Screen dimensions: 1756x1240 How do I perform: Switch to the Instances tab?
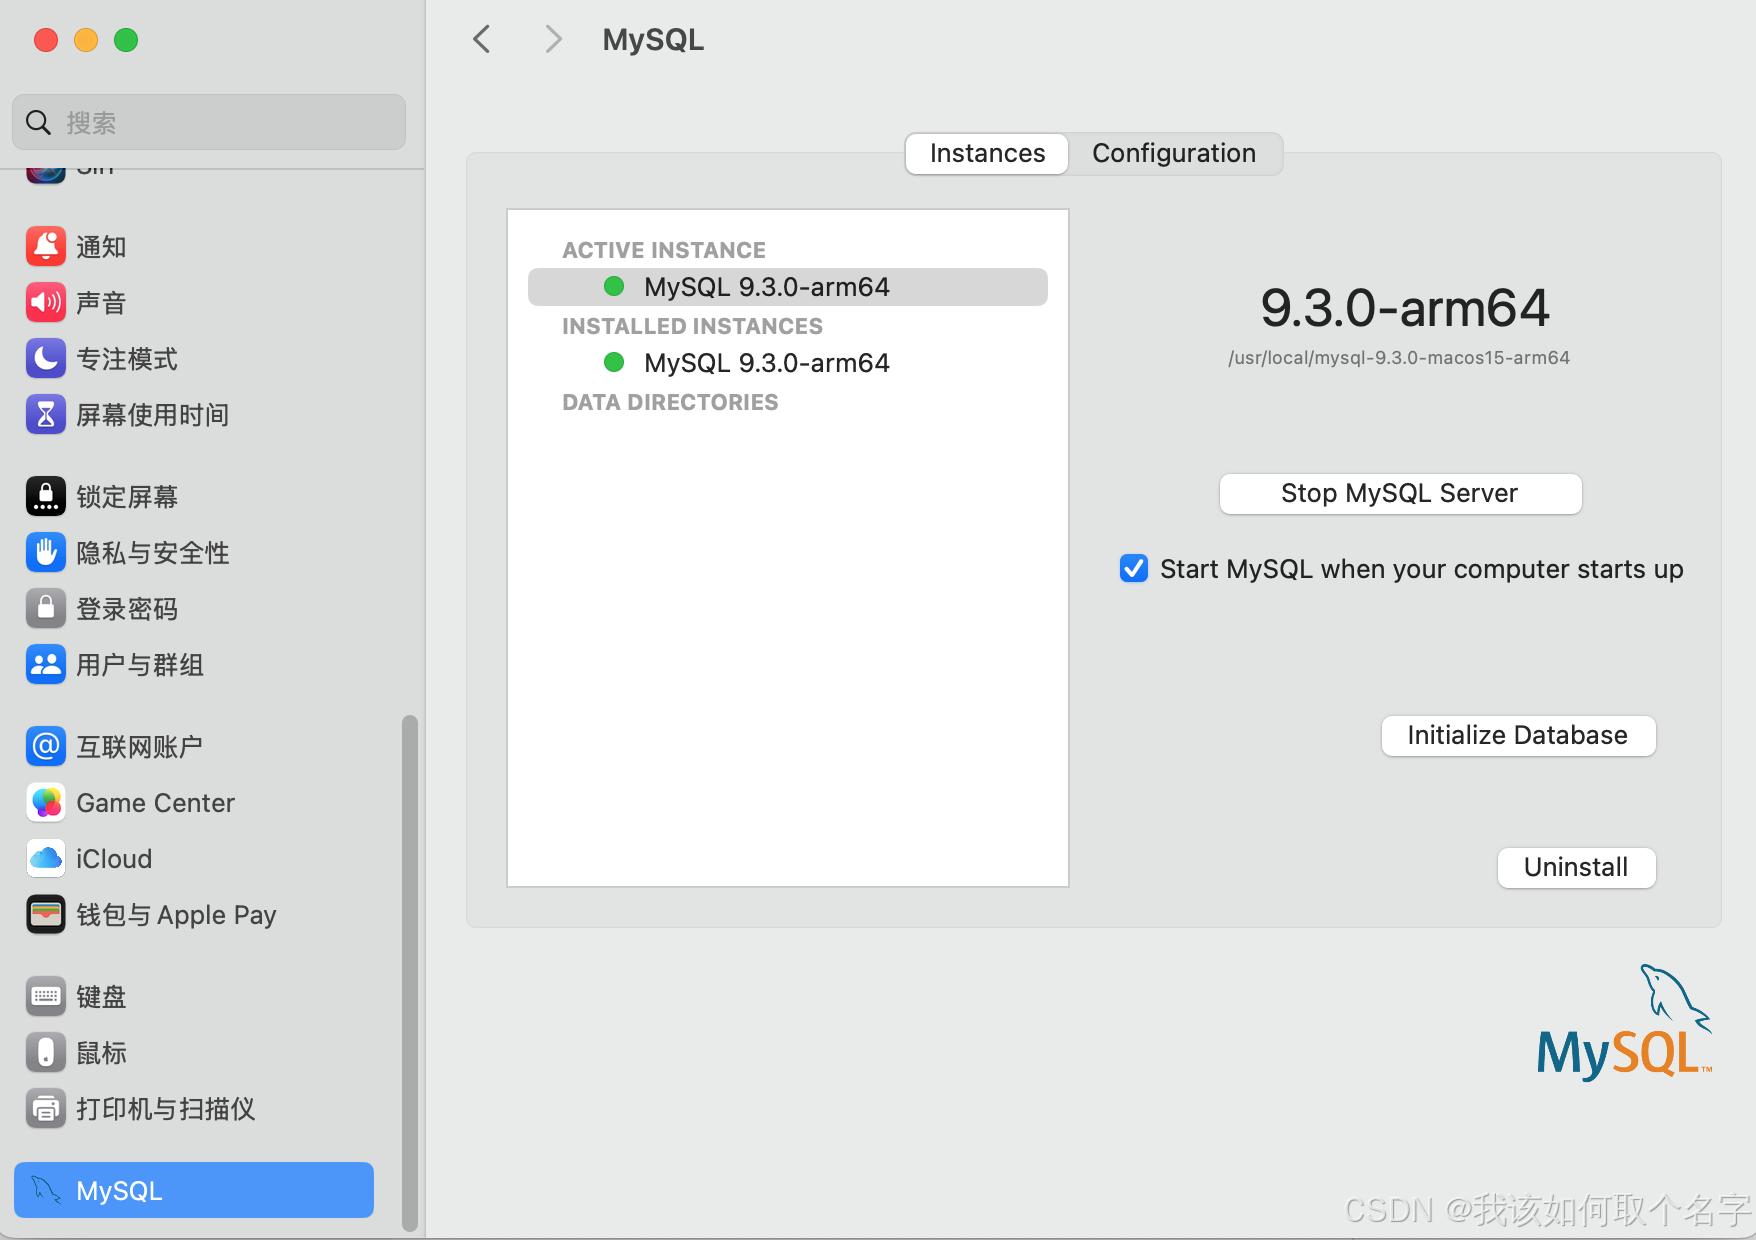987,153
